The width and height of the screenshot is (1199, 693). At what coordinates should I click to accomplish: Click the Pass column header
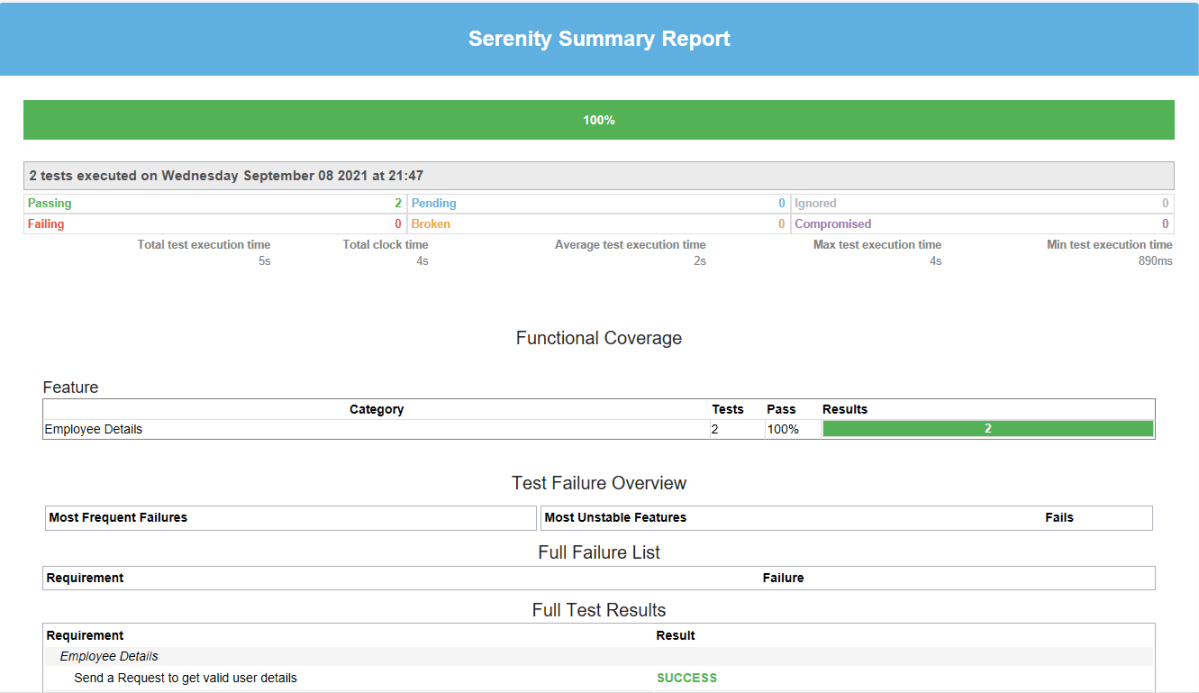pos(781,409)
